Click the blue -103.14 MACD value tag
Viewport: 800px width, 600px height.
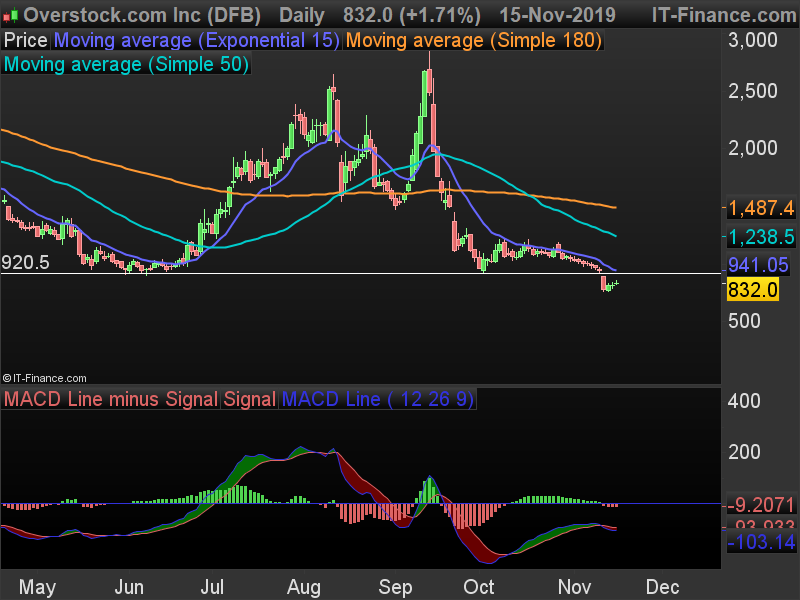click(761, 541)
